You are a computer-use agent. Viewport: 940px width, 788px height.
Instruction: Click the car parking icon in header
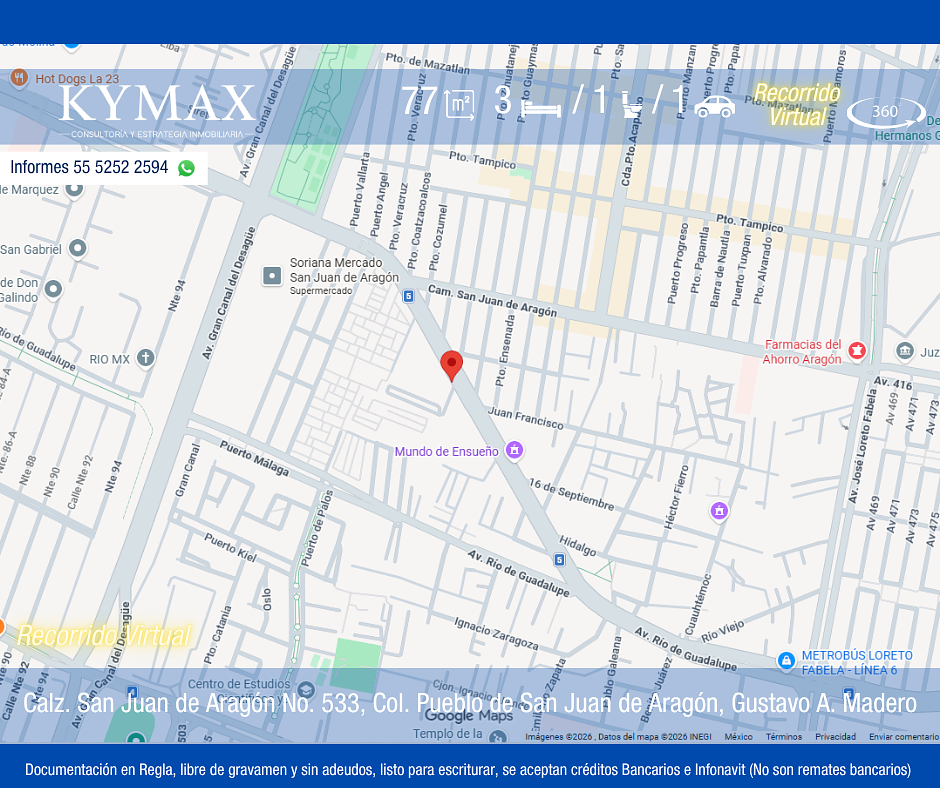click(714, 106)
